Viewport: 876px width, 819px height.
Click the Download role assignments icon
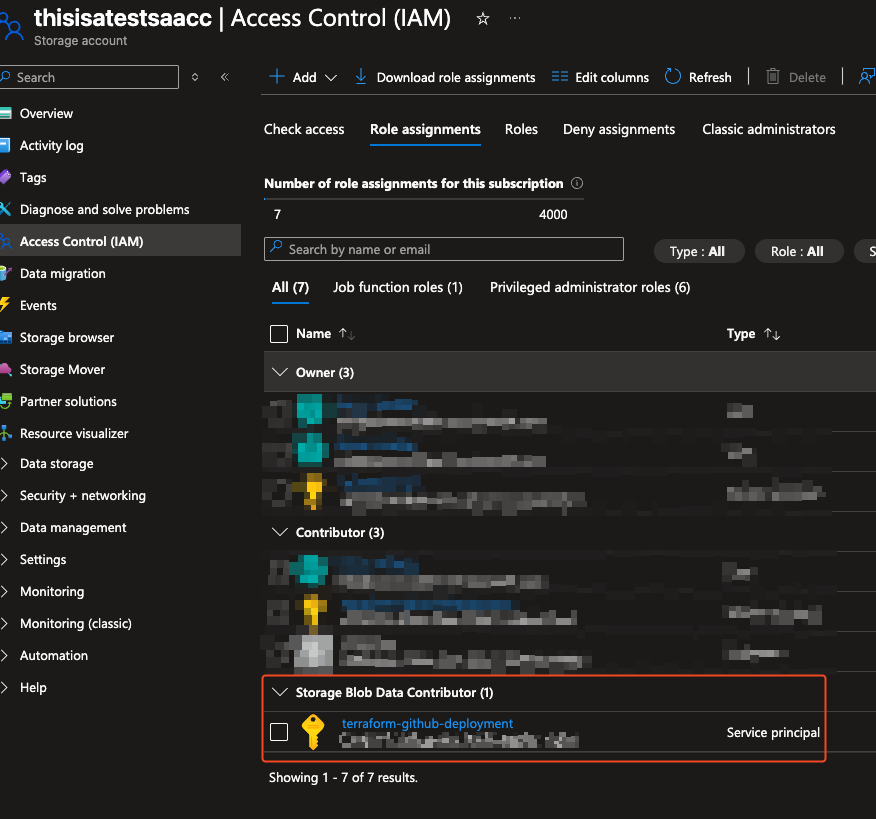[x=361, y=77]
